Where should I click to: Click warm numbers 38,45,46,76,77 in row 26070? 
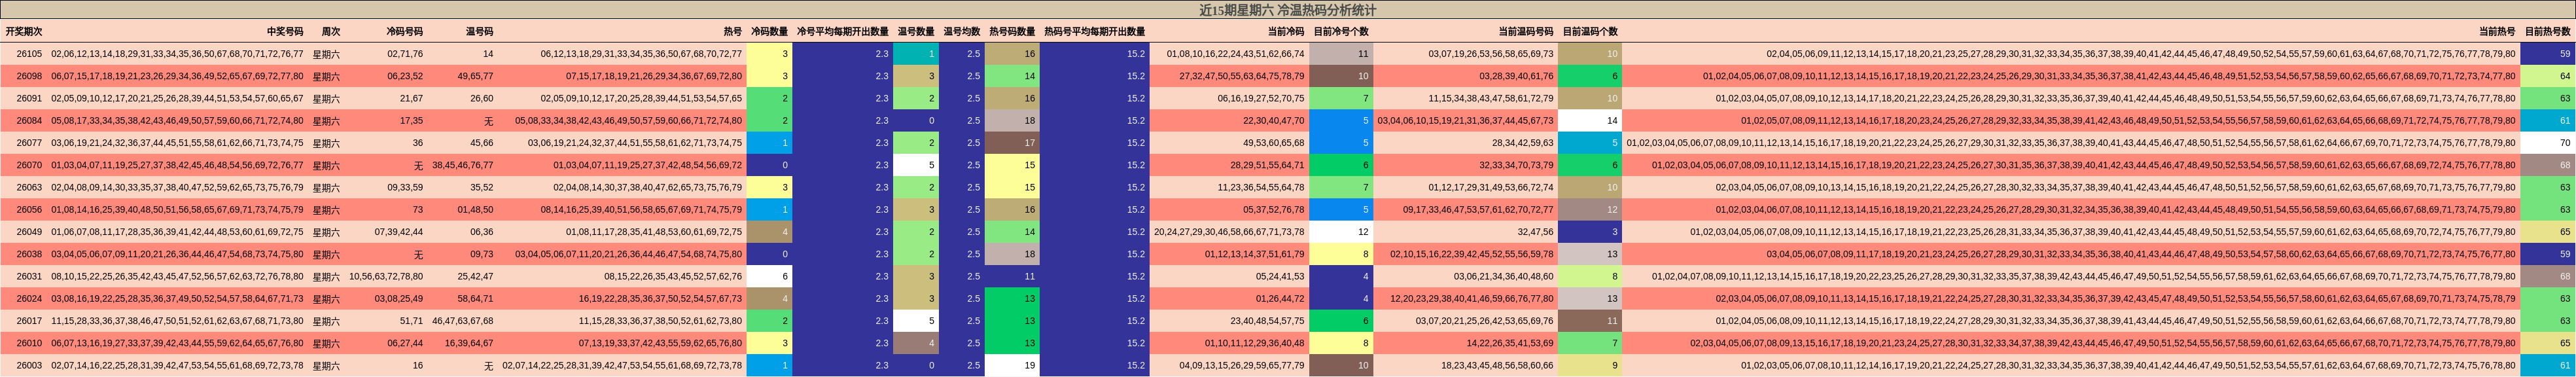pos(462,165)
